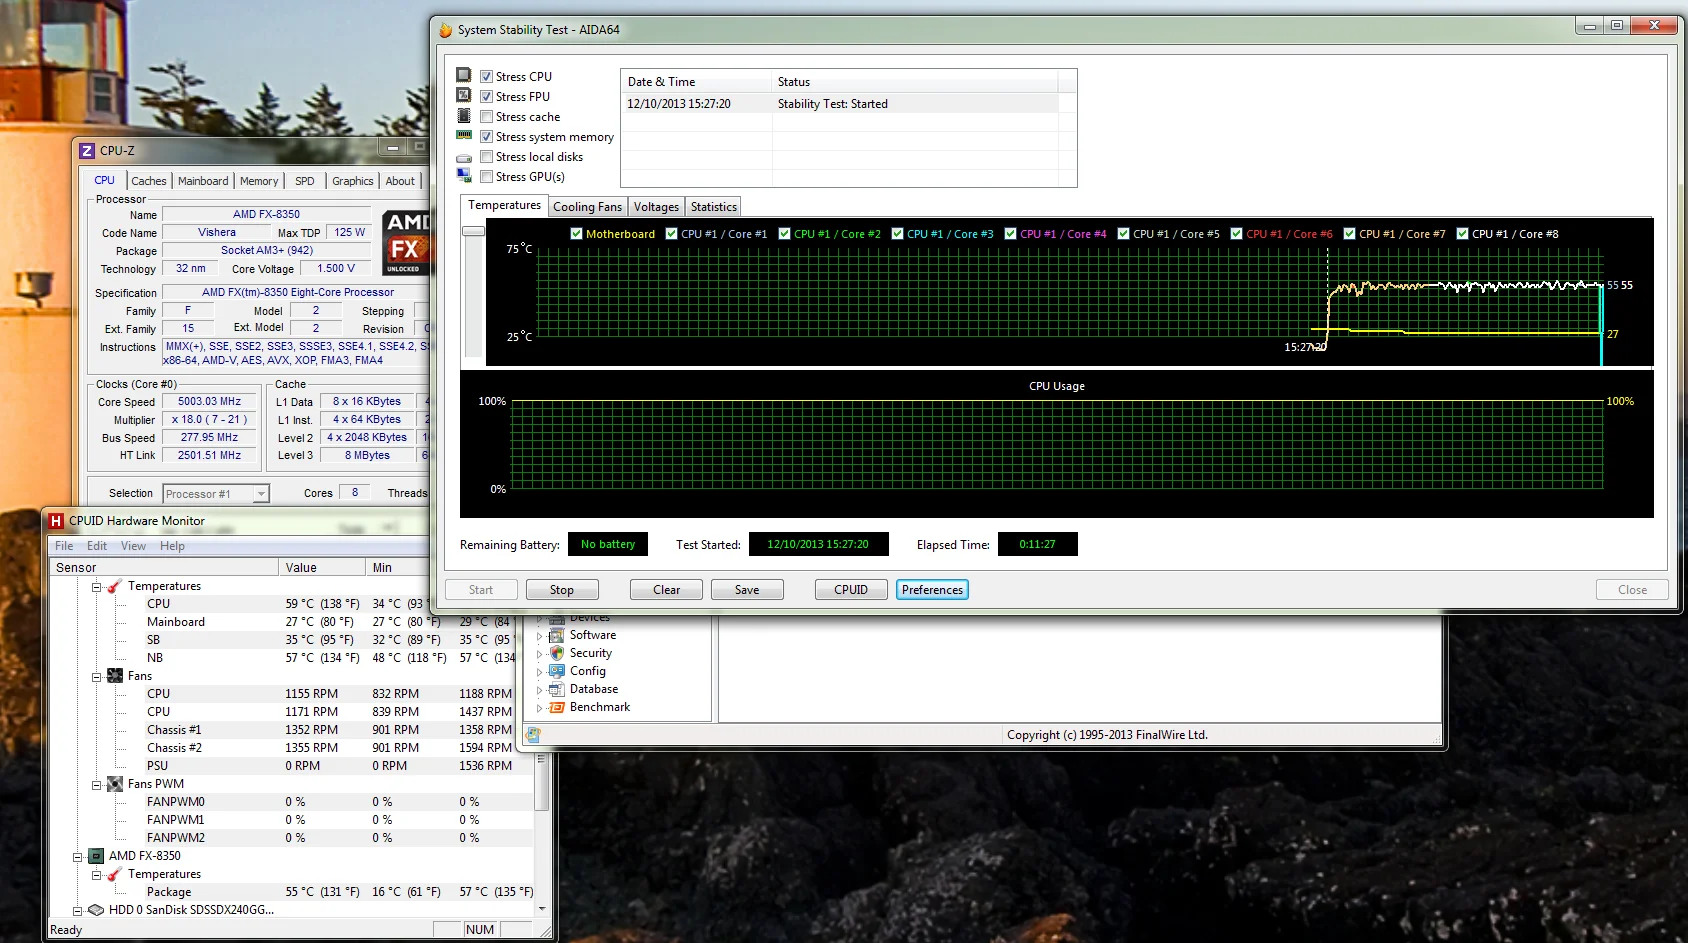This screenshot has height=943, width=1688.
Task: Open the Statistics tab
Action: (713, 207)
